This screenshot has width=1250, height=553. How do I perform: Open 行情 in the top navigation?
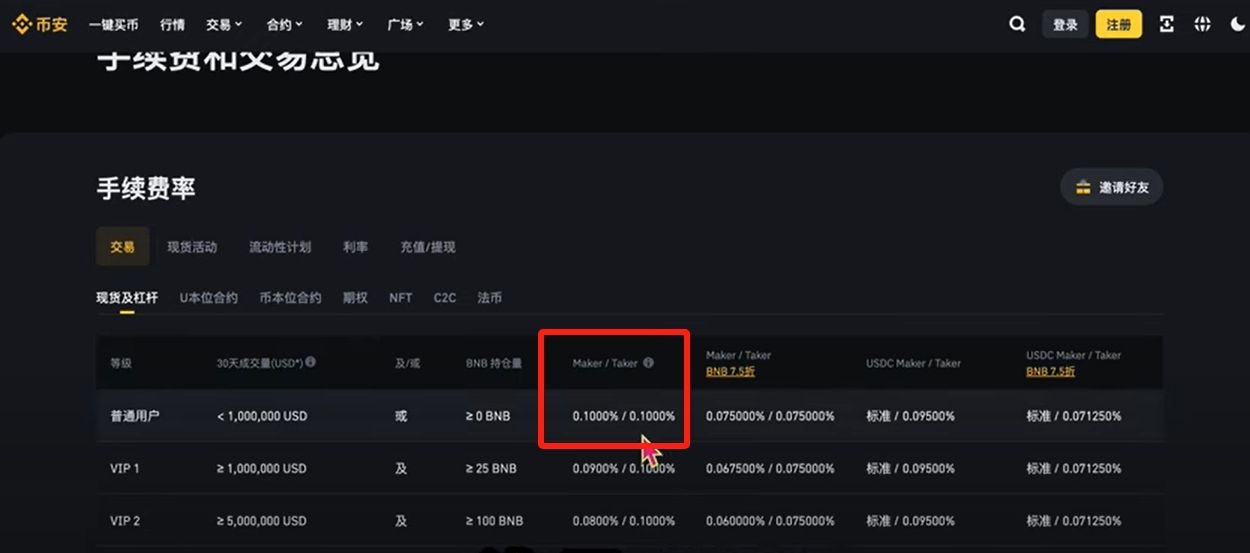point(172,25)
